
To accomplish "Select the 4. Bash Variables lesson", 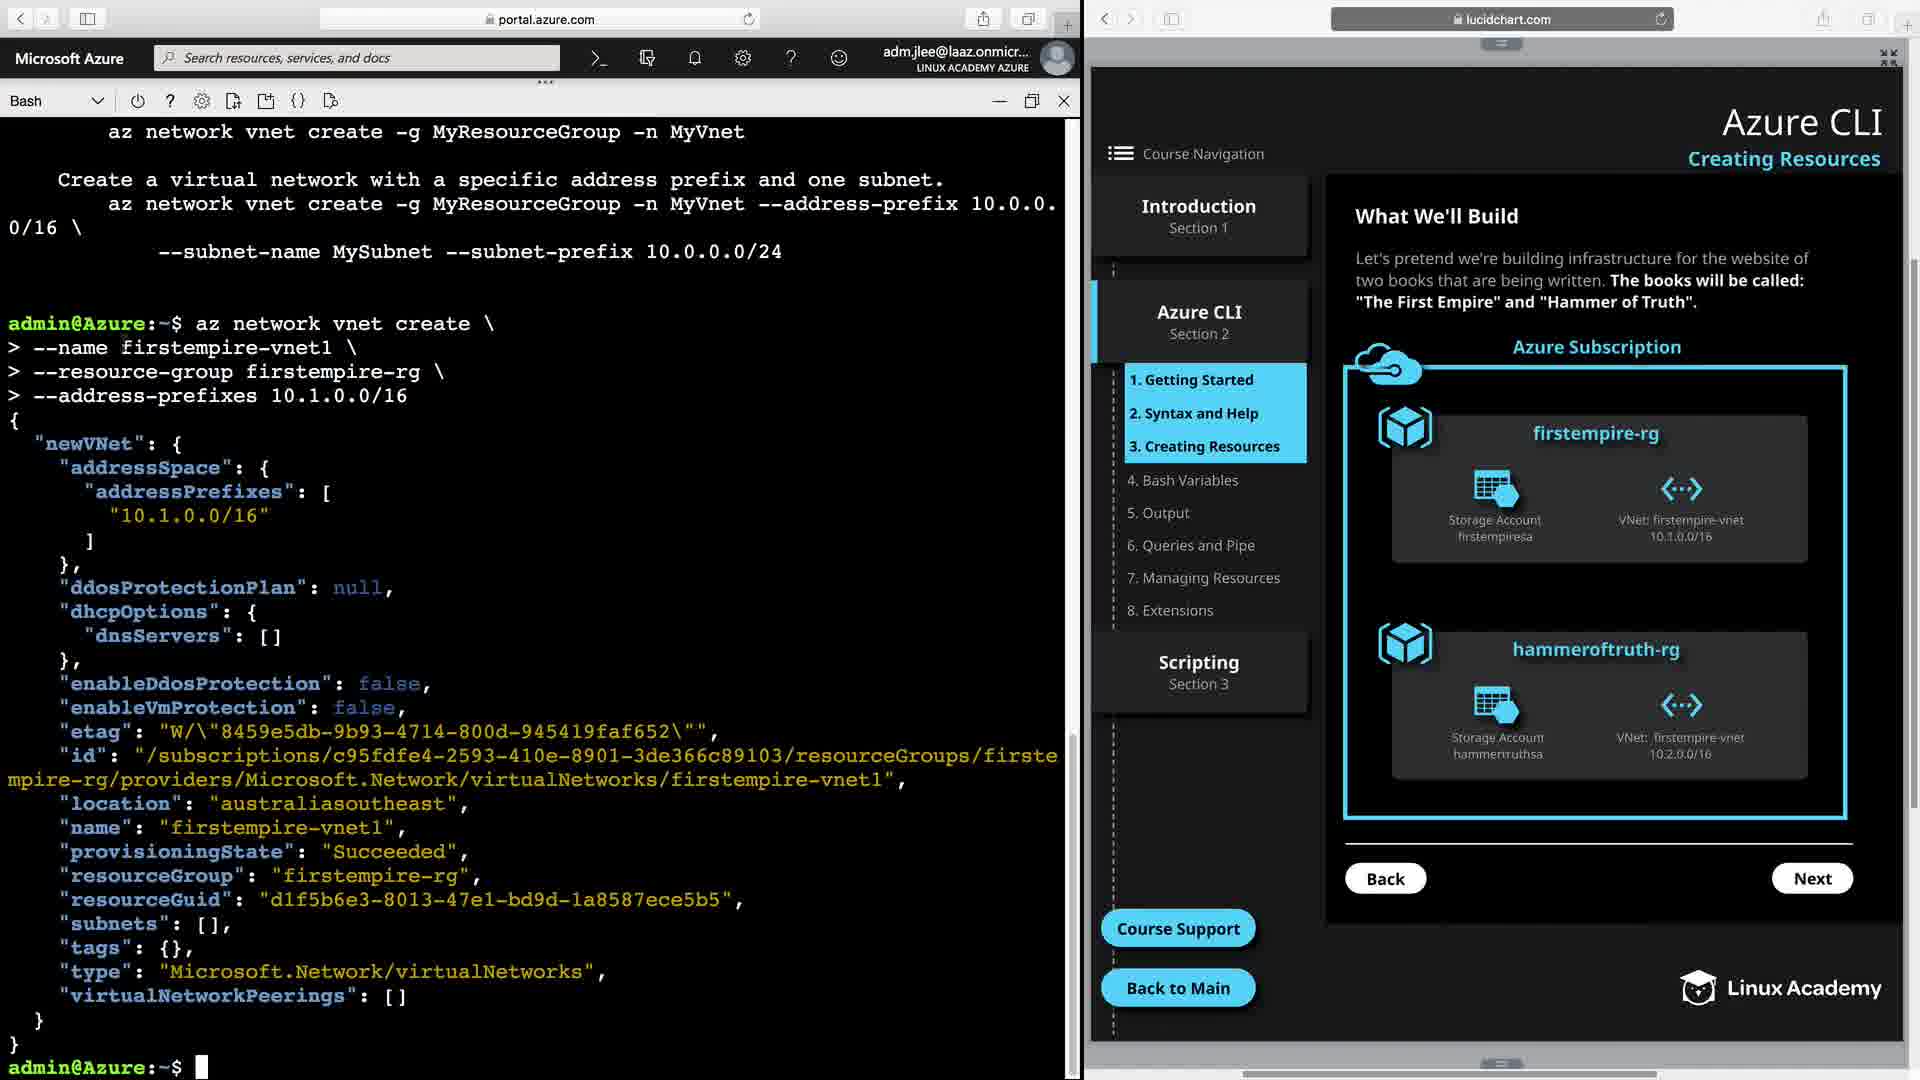I will [x=1182, y=480].
